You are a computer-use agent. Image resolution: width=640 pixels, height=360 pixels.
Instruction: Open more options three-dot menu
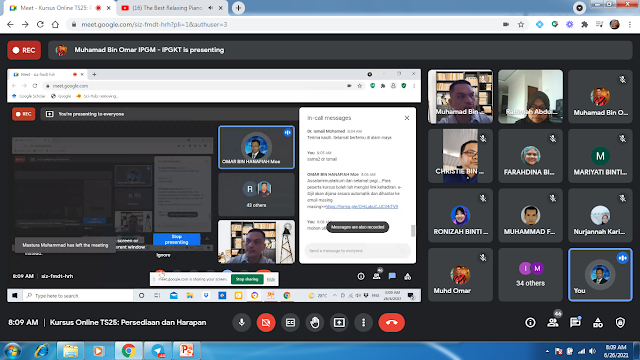[x=363, y=322]
